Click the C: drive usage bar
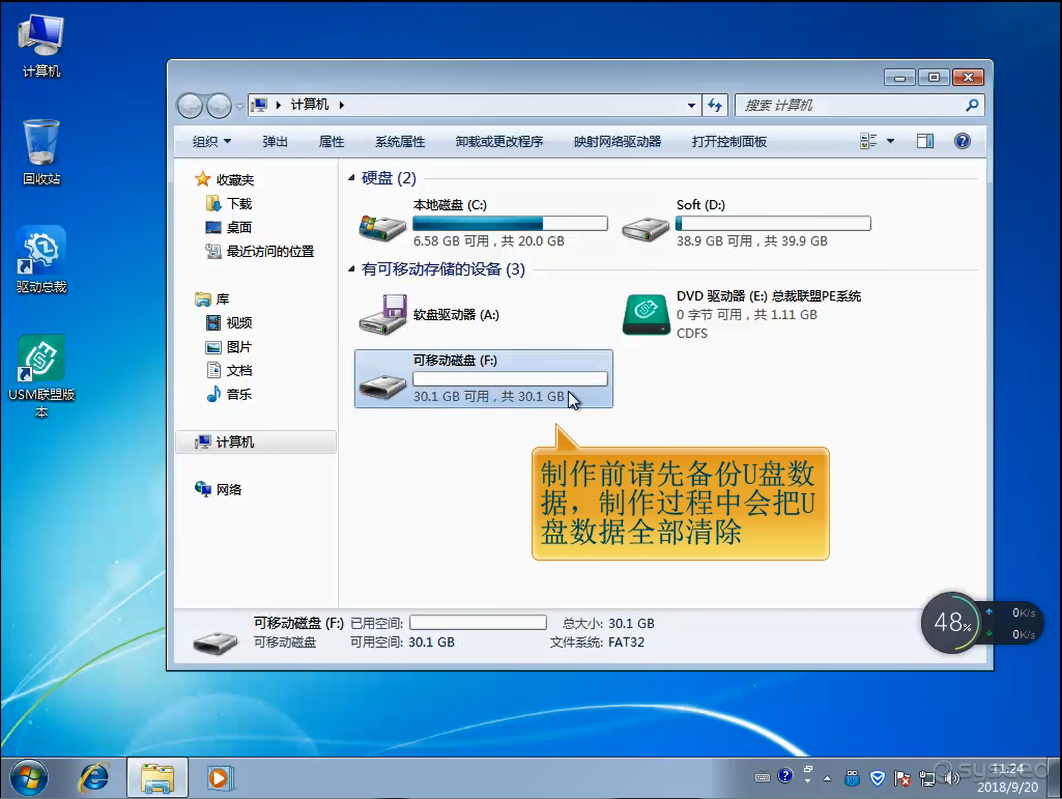 coord(510,223)
